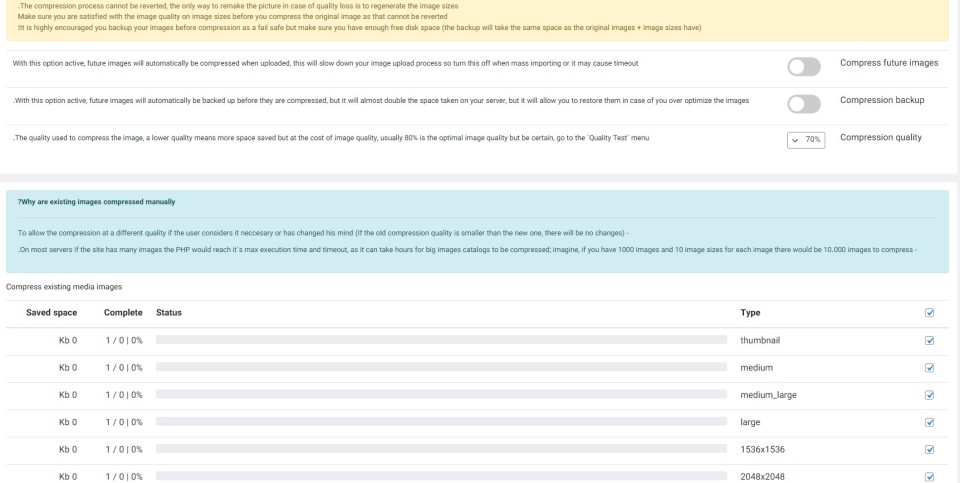Click the Status column header

pos(169,313)
